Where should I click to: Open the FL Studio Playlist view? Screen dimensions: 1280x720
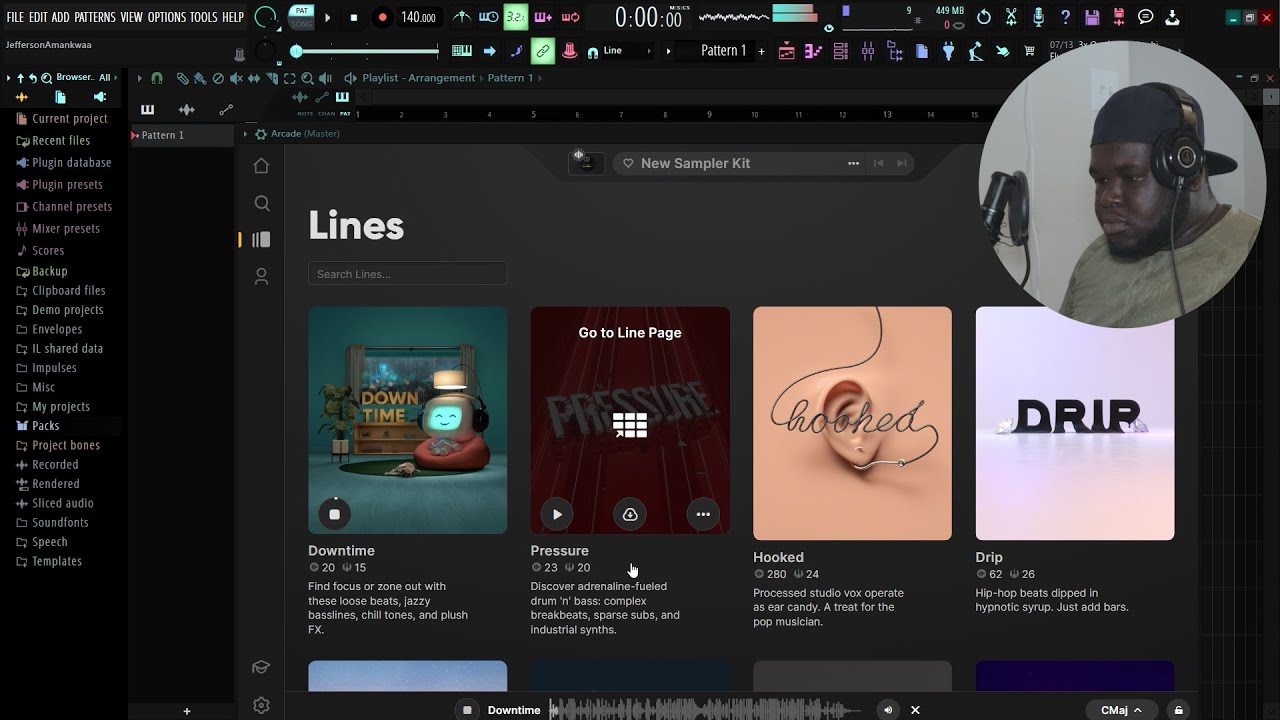tap(787, 51)
